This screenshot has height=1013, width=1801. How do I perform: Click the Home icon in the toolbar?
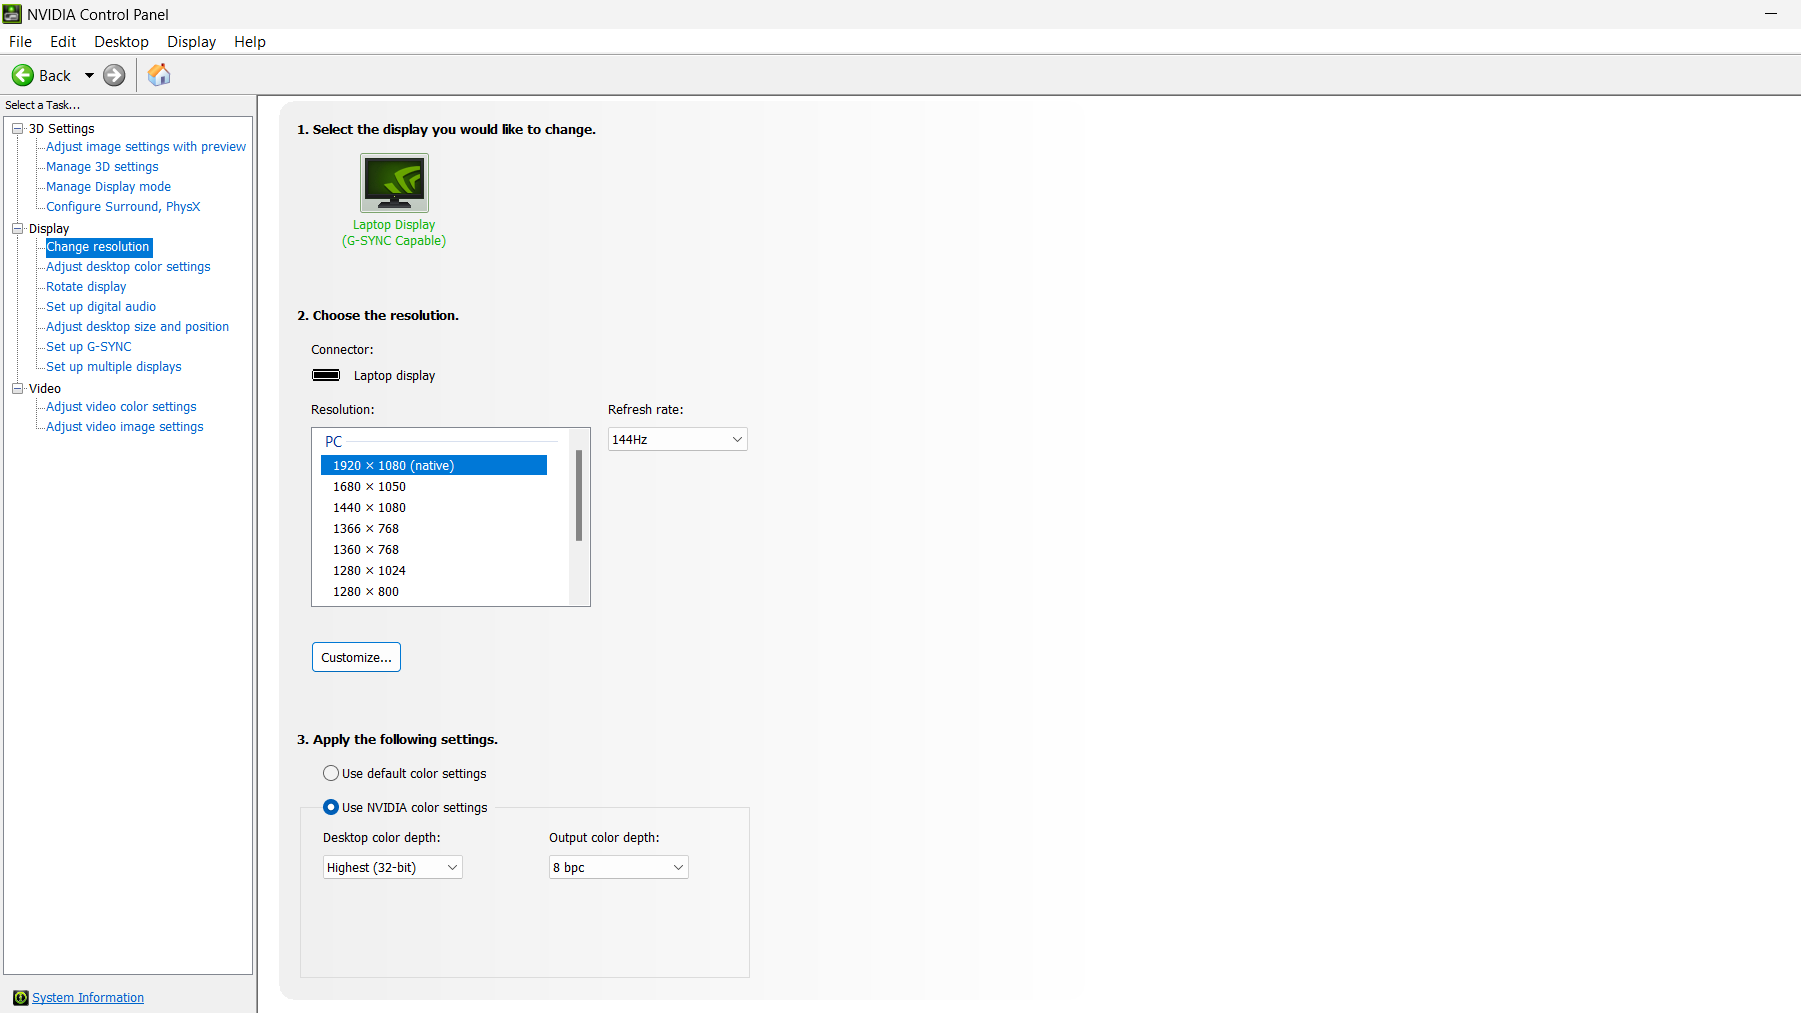coord(159,75)
